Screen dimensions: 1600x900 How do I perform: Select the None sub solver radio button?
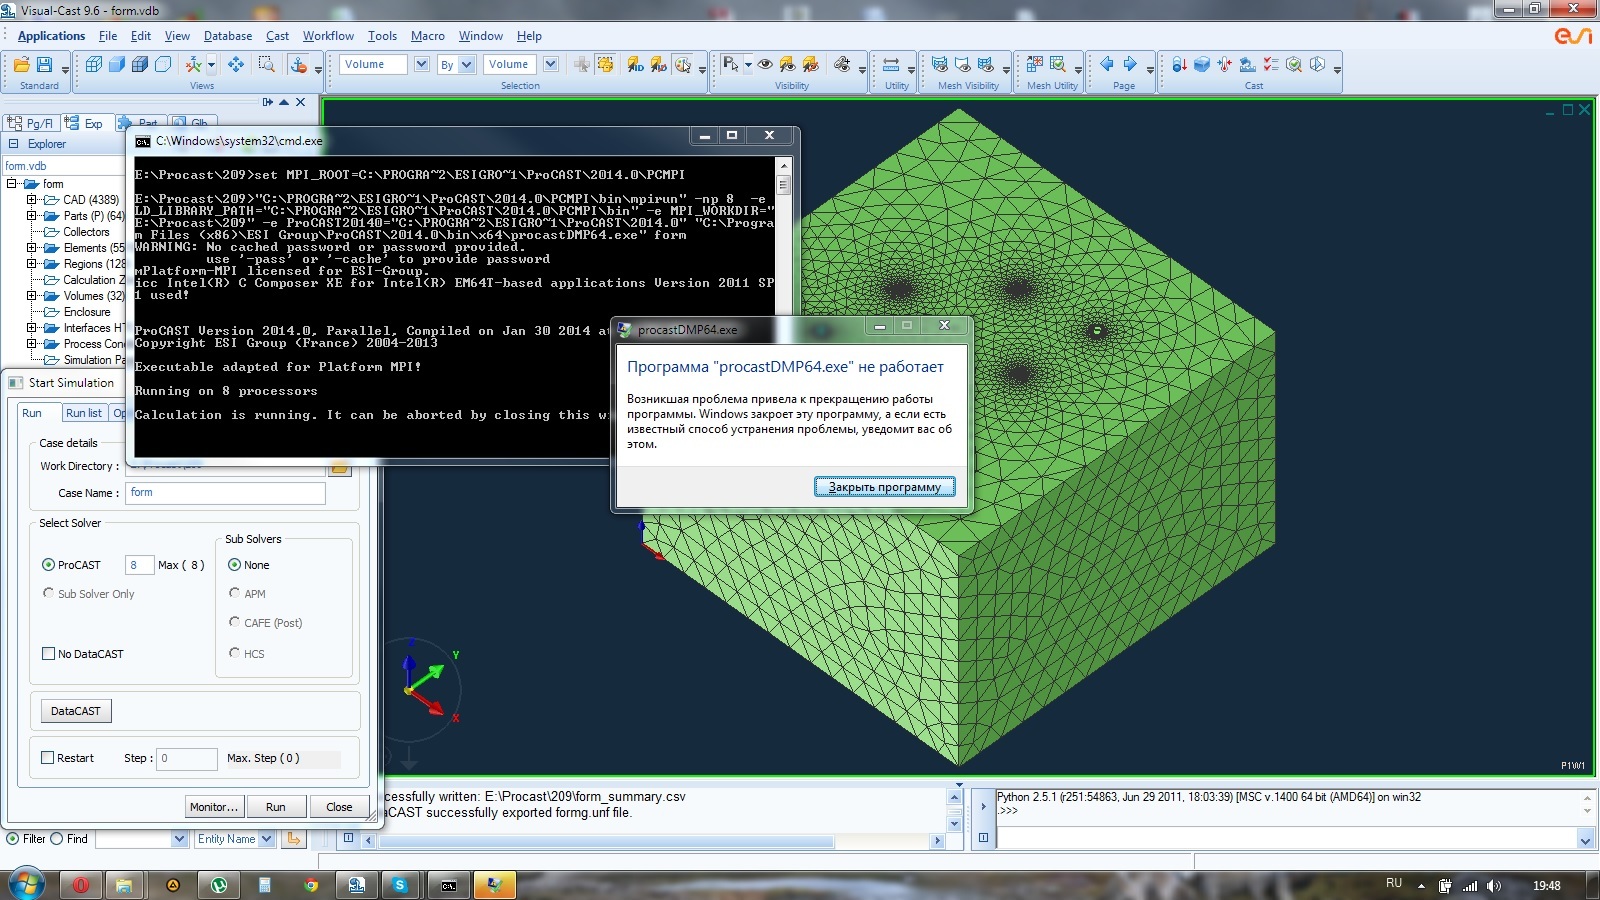[x=234, y=565]
